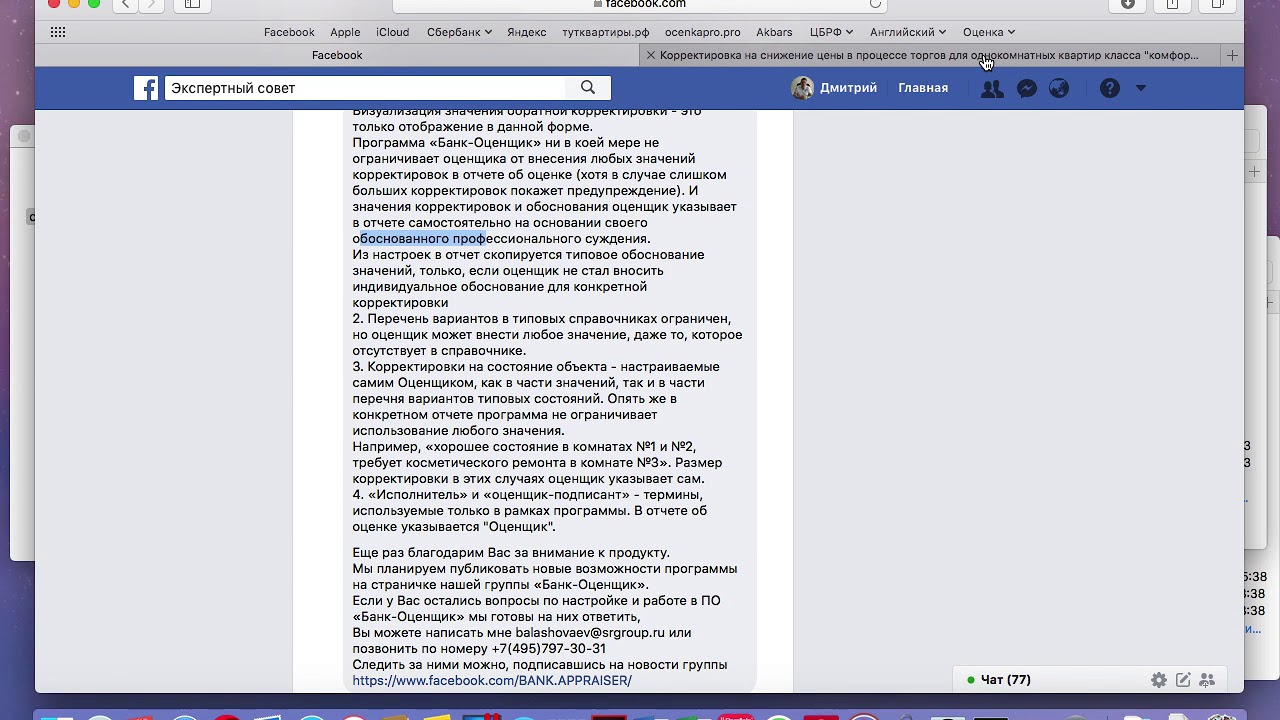The image size is (1280, 720).
Task: Click line starting '3. Корректировки на состояние'
Action: tap(536, 367)
